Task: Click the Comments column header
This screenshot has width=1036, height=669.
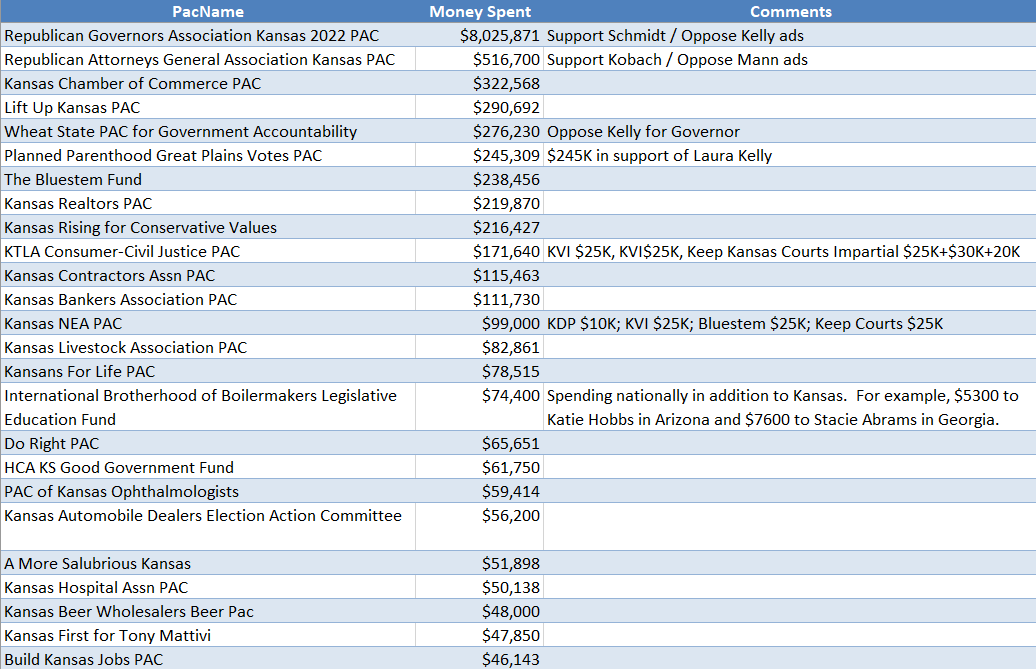Action: point(790,11)
